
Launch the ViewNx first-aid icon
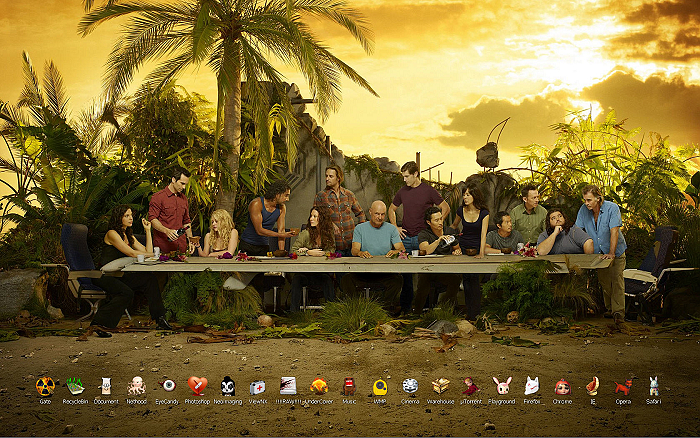tap(258, 386)
